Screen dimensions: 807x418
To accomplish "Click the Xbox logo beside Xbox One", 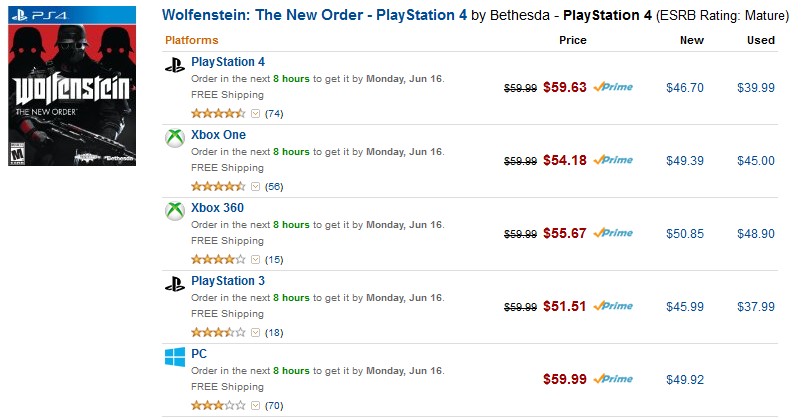I will click(175, 138).
